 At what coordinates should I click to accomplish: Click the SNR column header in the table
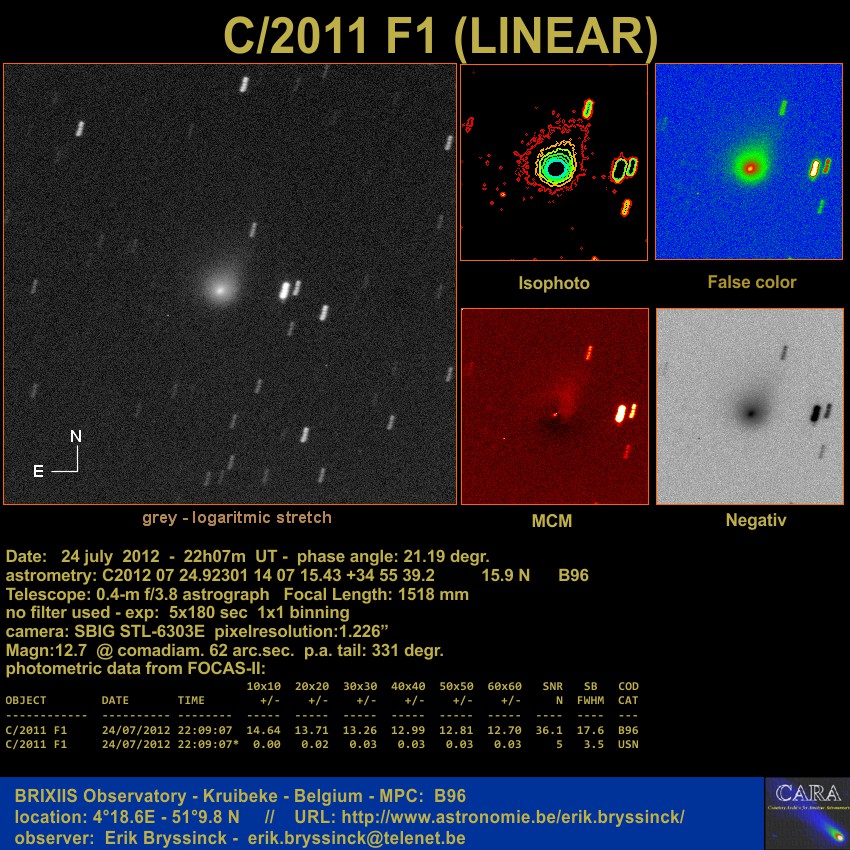552,687
